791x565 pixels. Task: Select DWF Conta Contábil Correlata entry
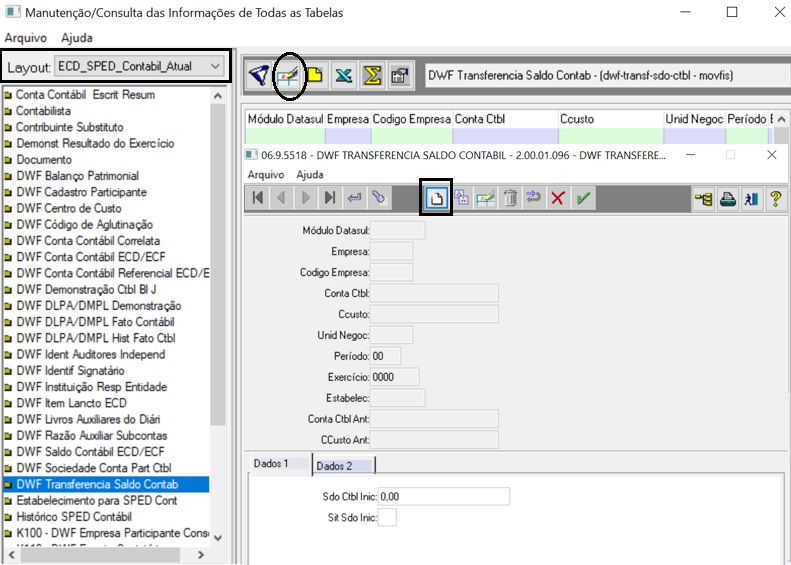(x=88, y=241)
